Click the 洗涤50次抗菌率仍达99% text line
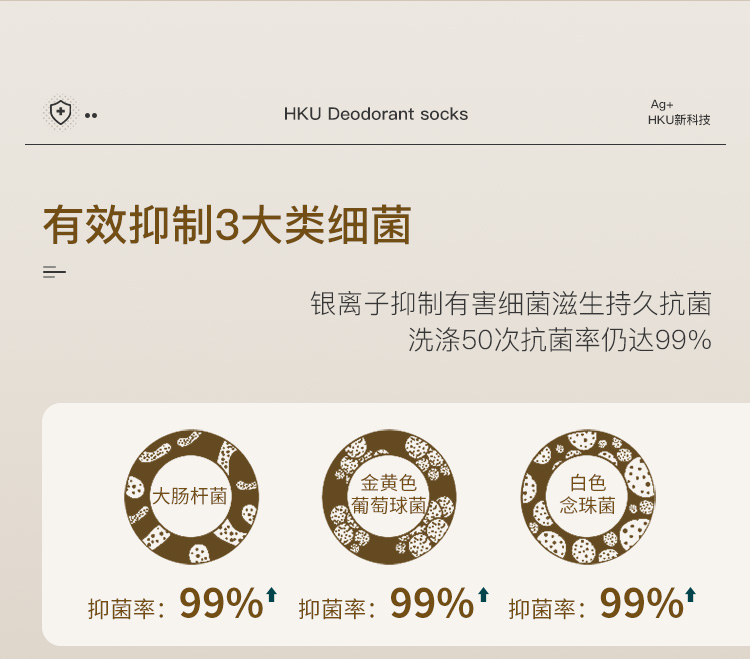This screenshot has width=750, height=659. pyautogui.click(x=559, y=340)
